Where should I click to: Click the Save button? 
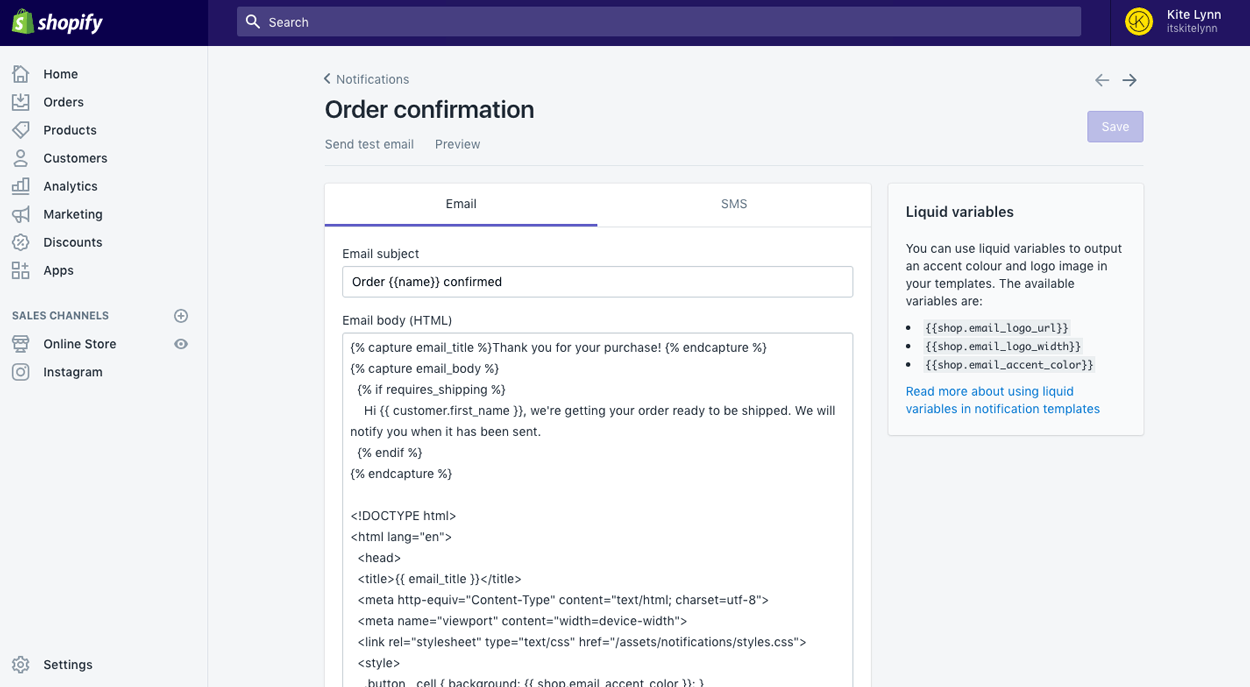(1114, 126)
